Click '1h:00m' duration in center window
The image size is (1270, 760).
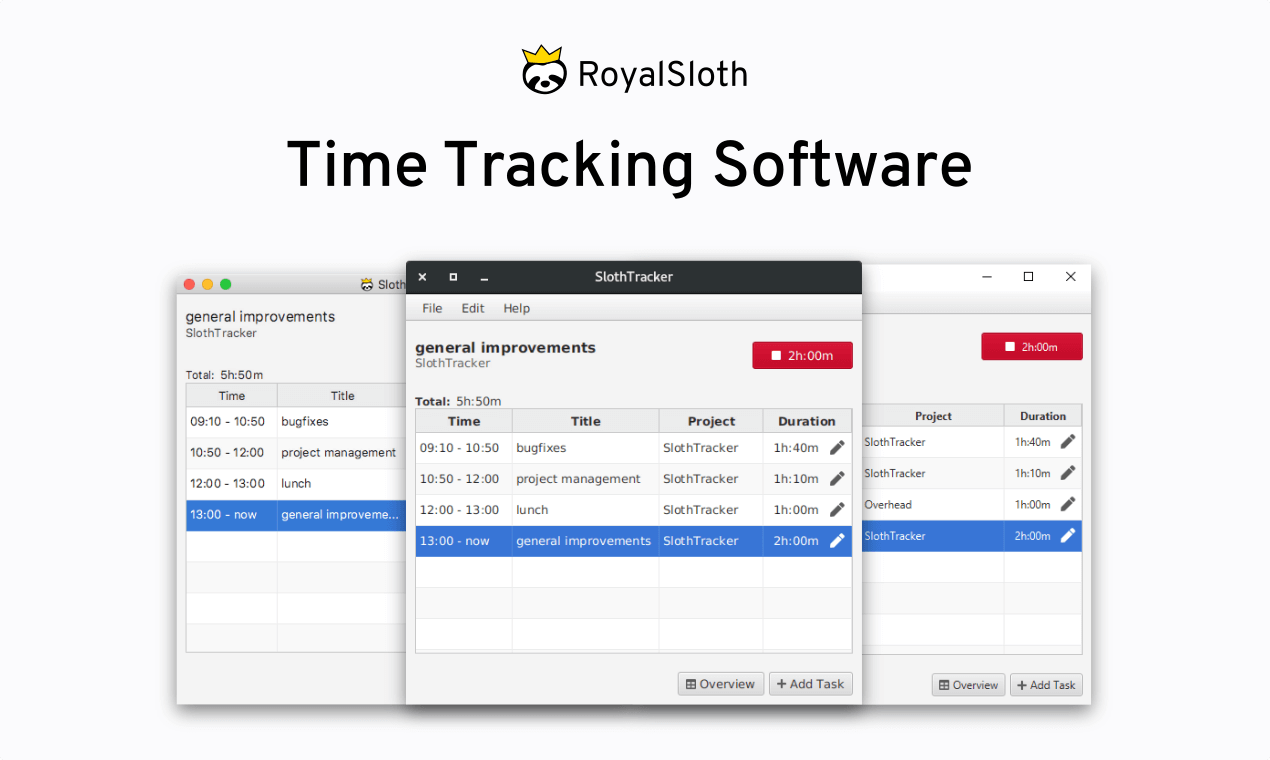[x=796, y=510]
